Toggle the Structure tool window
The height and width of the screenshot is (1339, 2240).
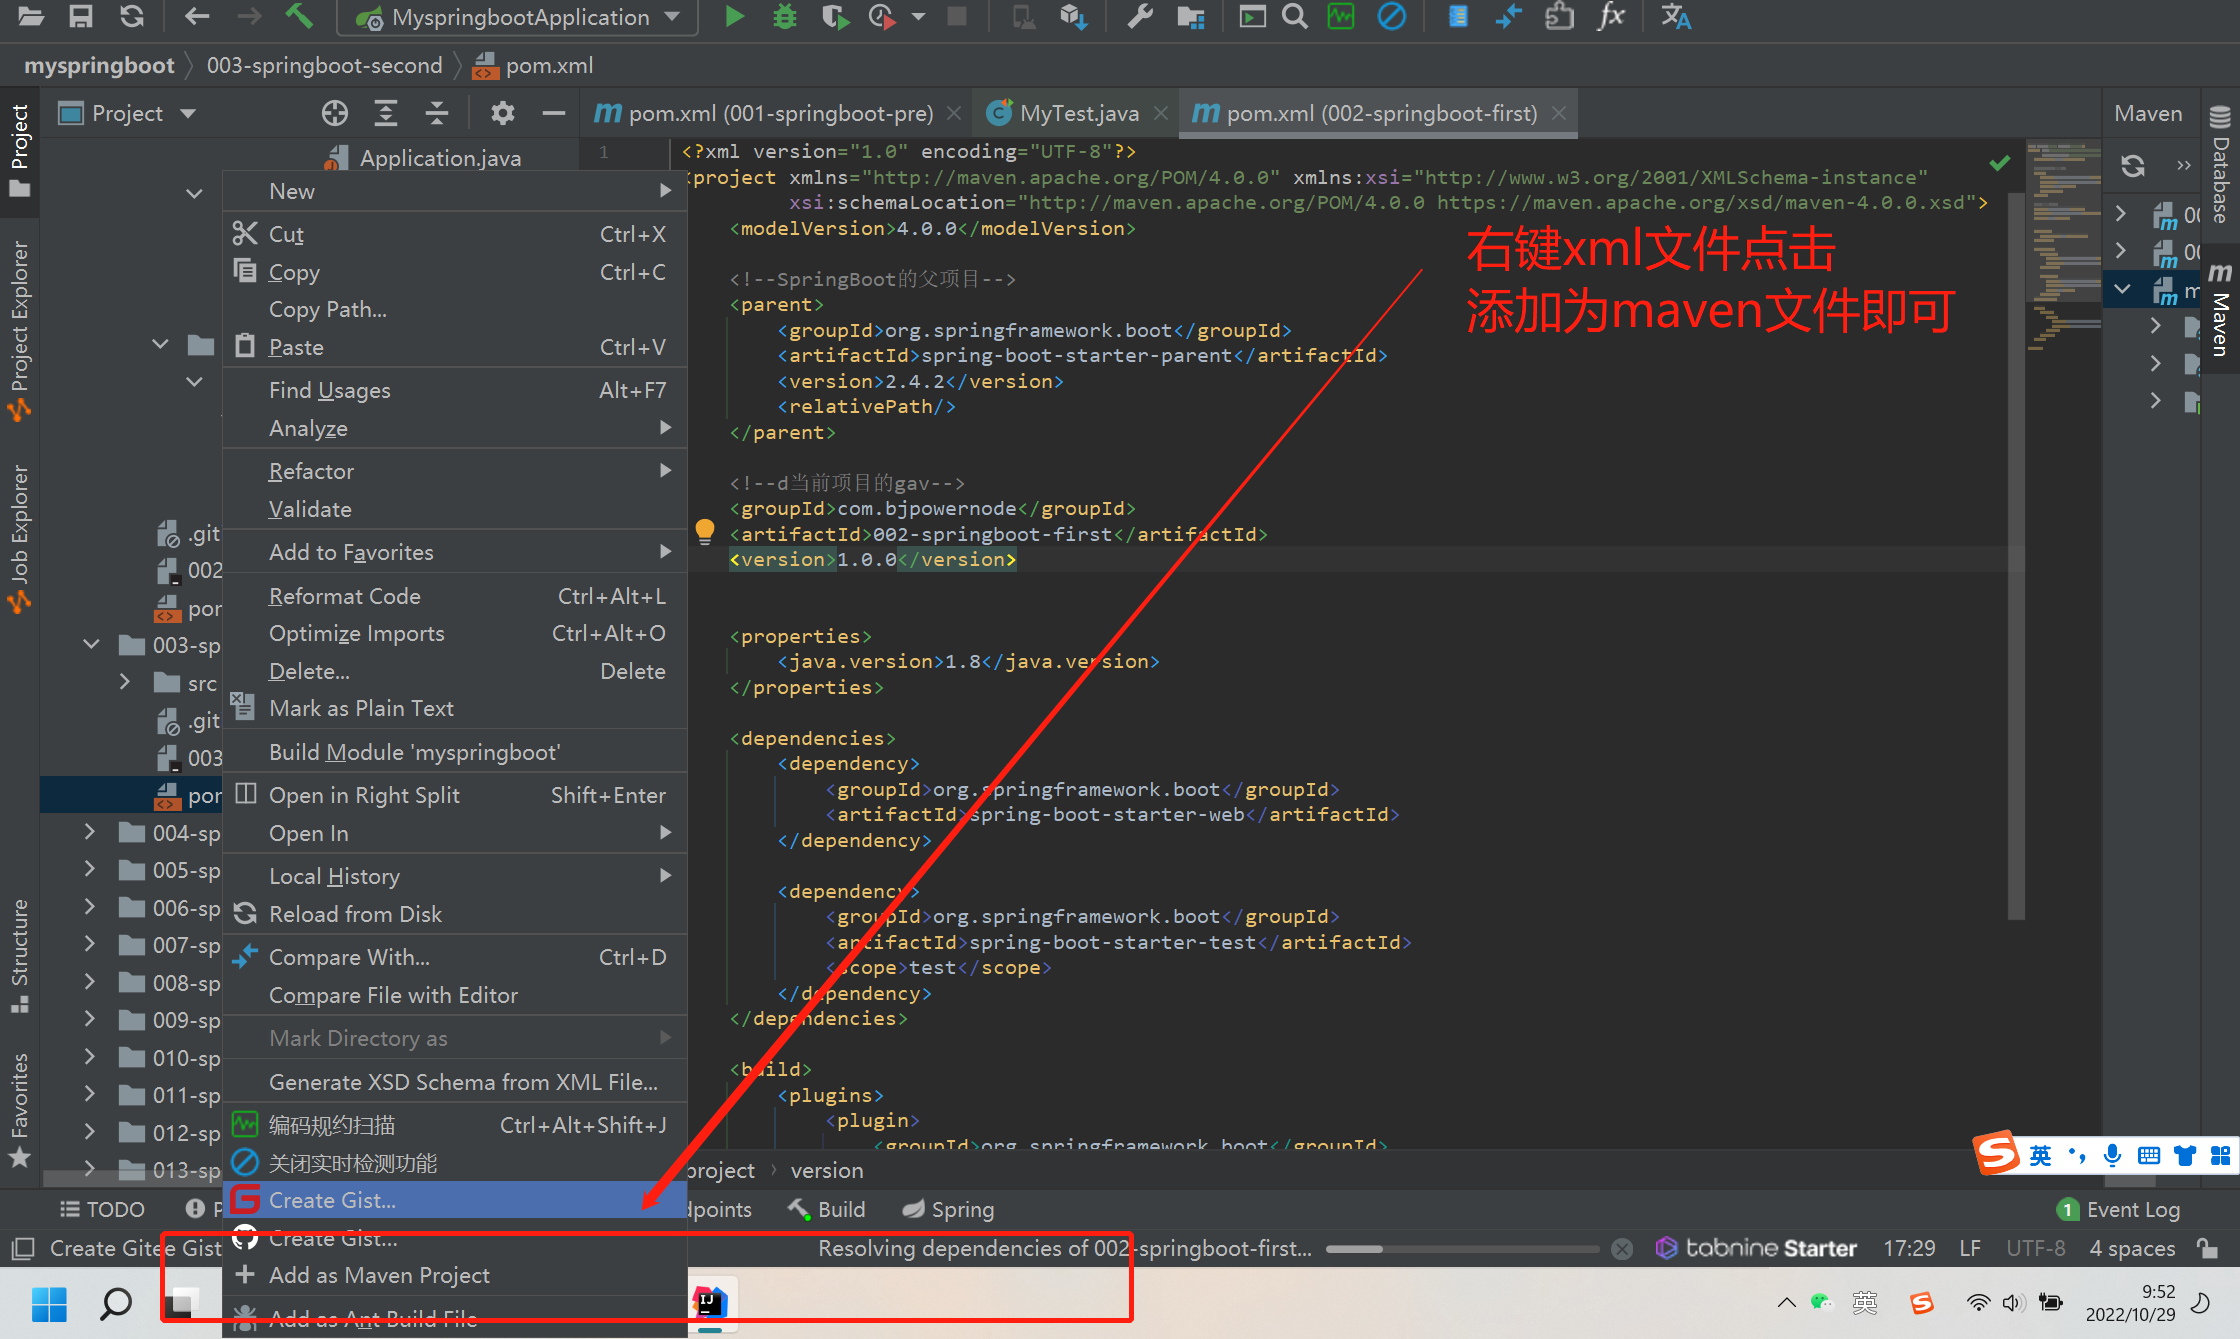(19, 954)
